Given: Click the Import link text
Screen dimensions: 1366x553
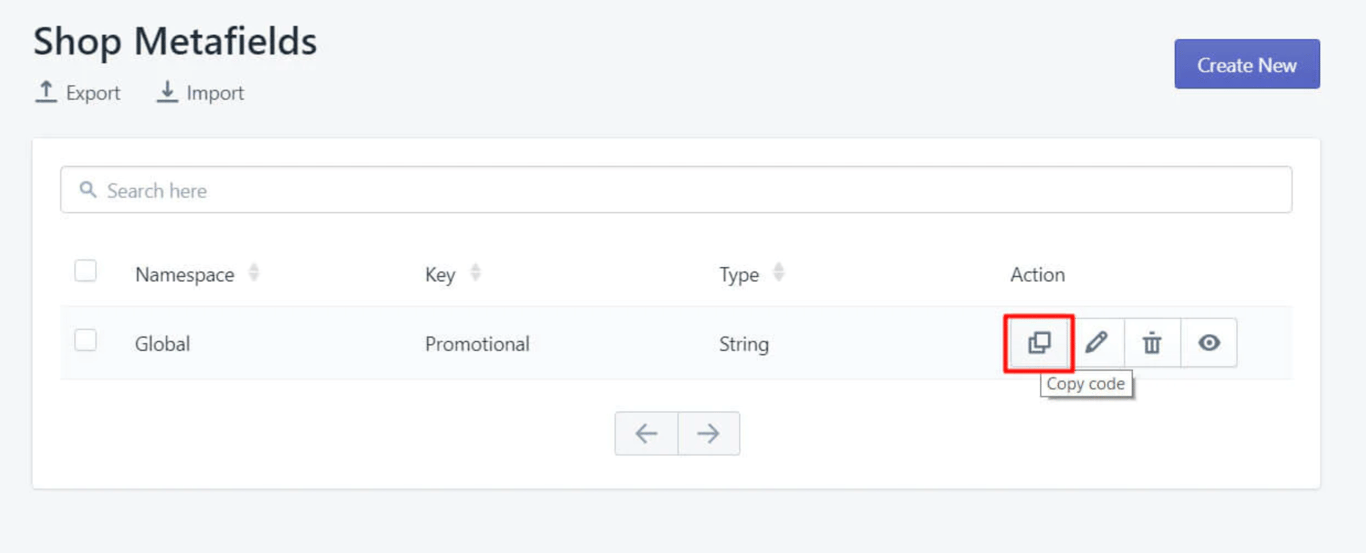Looking at the screenshot, I should click(215, 93).
